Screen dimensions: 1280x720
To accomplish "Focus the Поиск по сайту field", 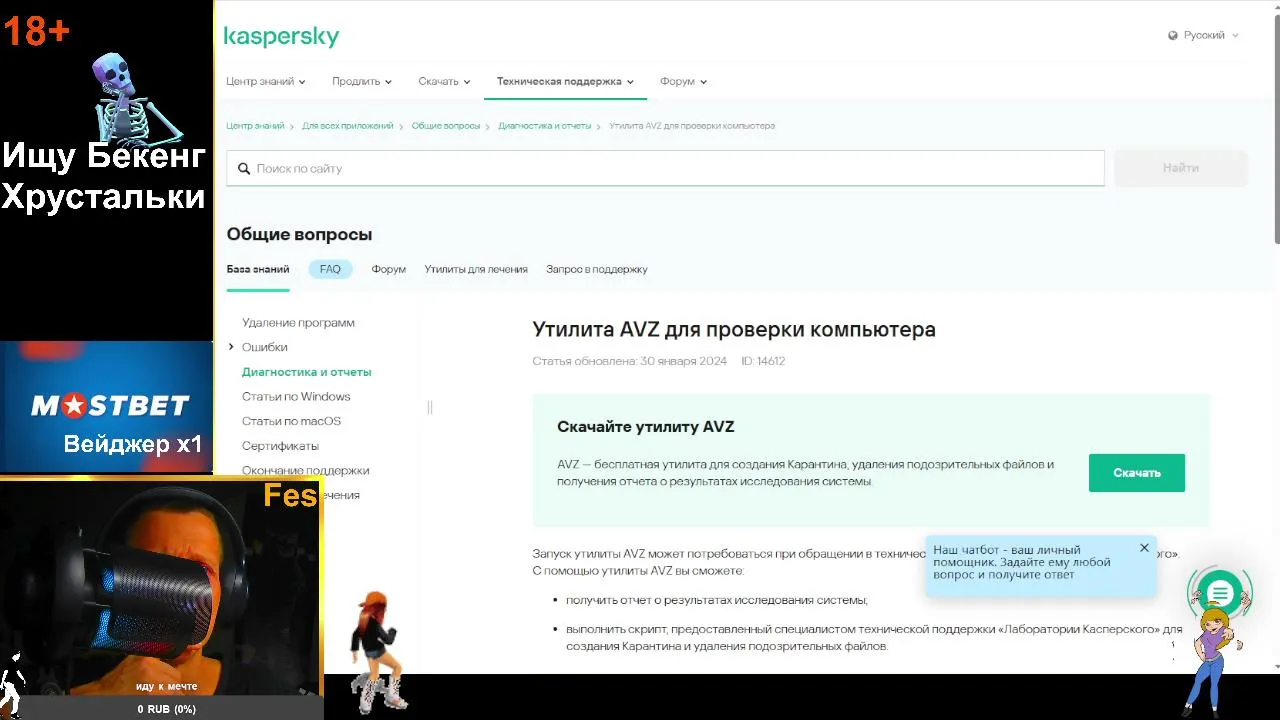I will pyautogui.click(x=666, y=168).
